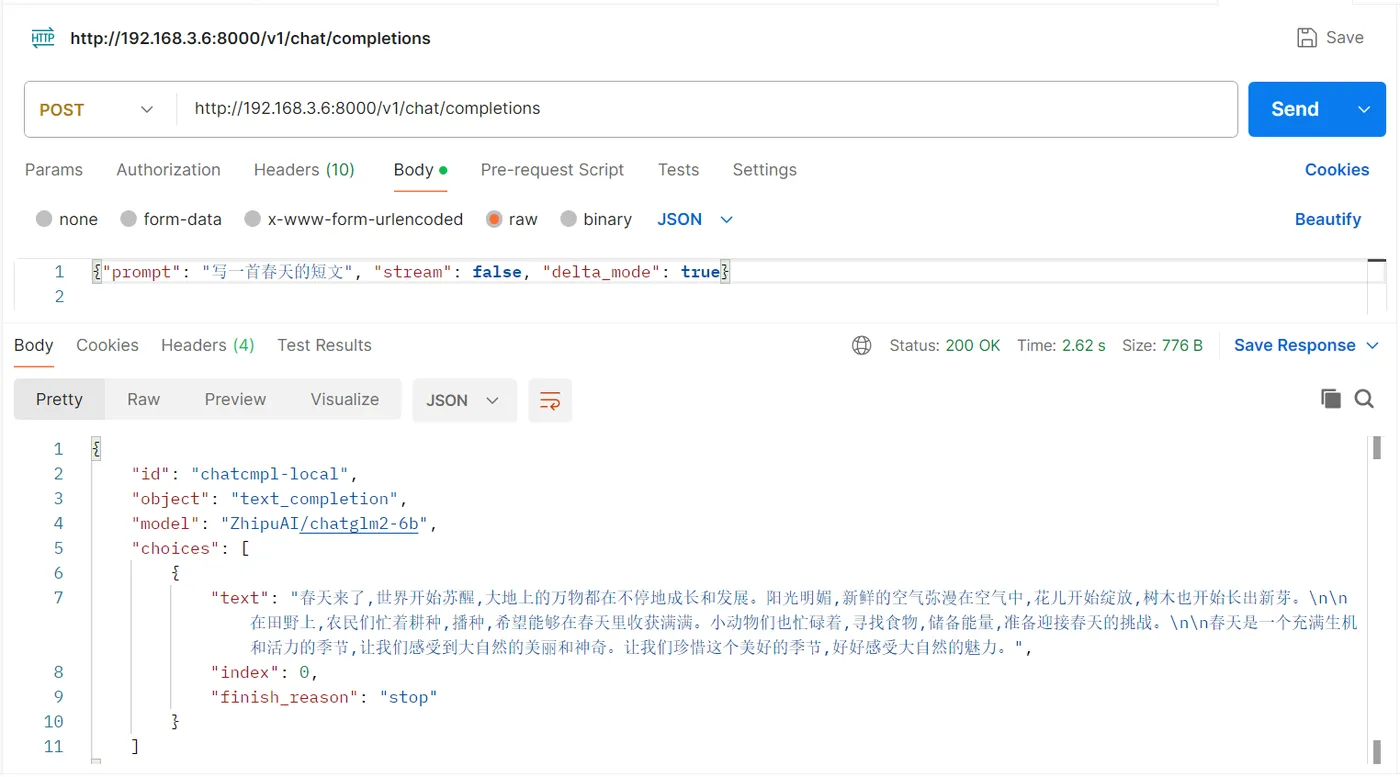Open response search with magnifier icon
The height and width of the screenshot is (777, 1400).
[x=1364, y=399]
